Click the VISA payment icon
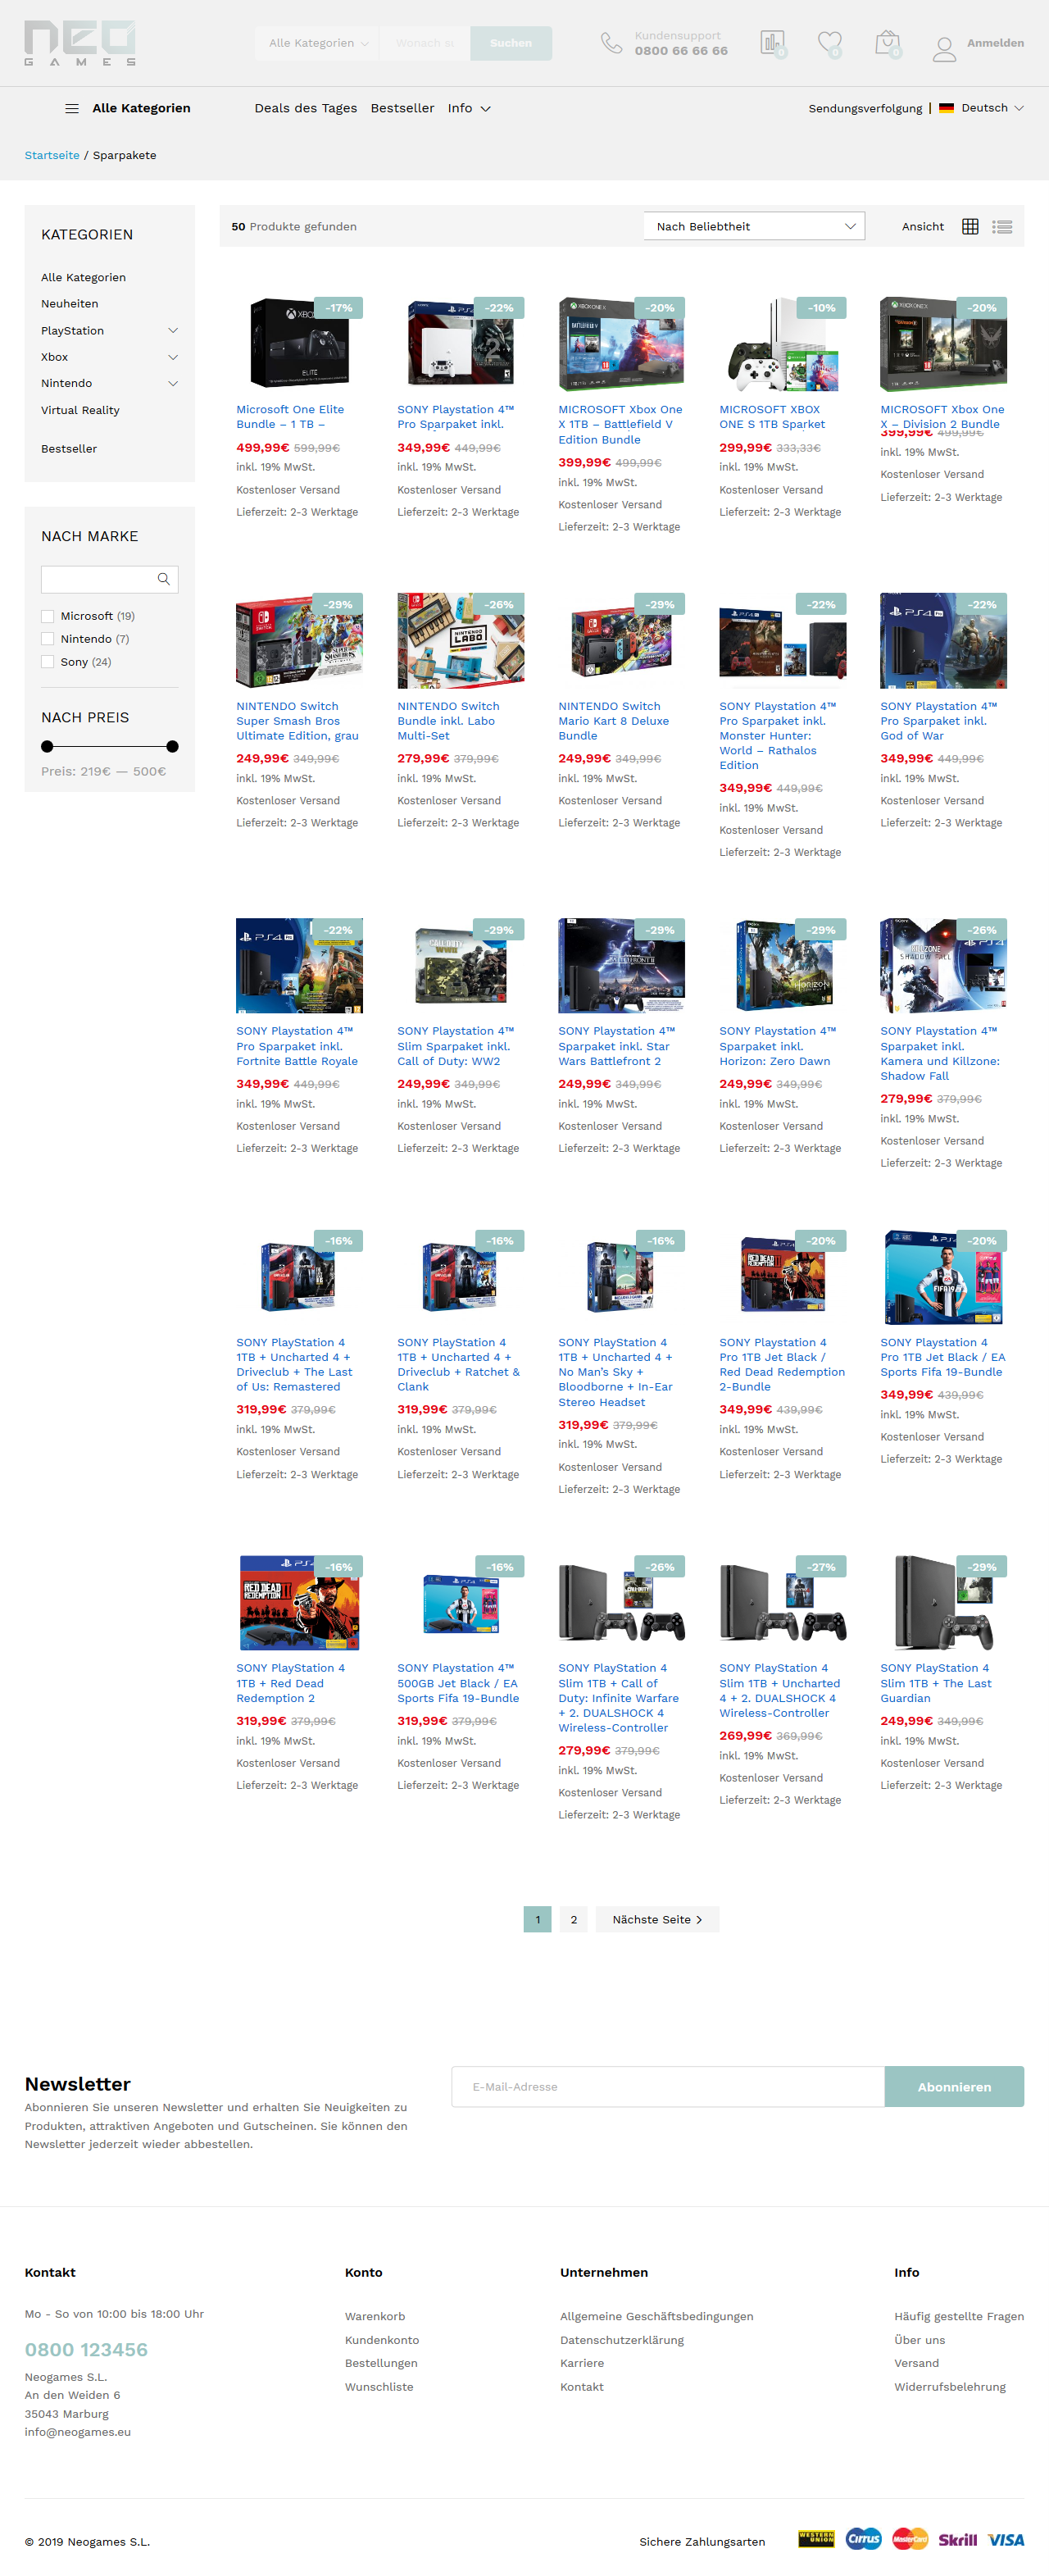The width and height of the screenshot is (1049, 2576). pyautogui.click(x=1006, y=2539)
